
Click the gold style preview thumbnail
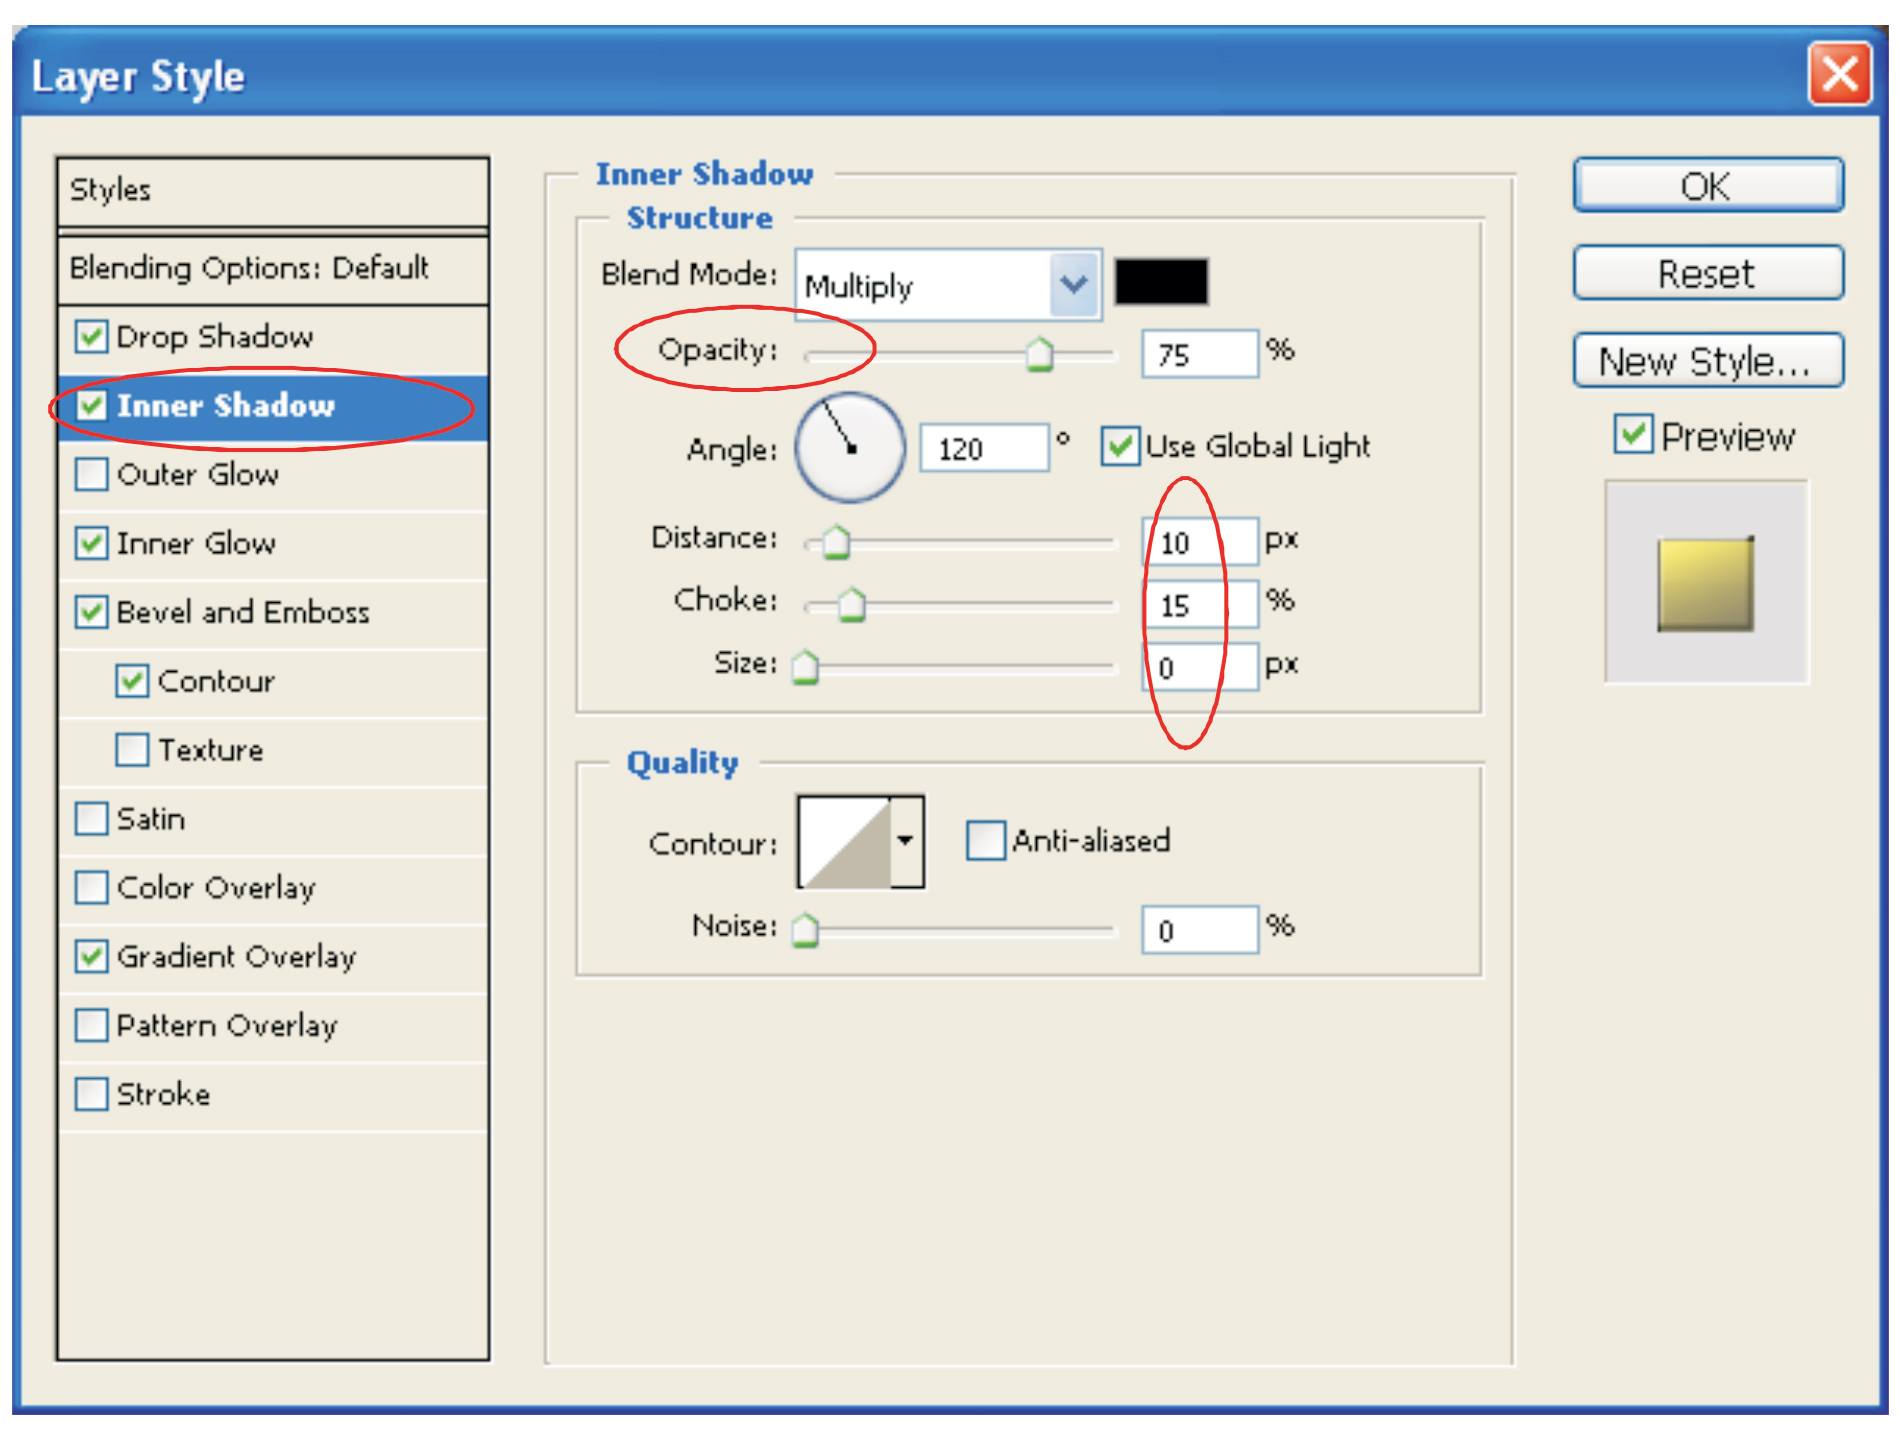[1705, 584]
